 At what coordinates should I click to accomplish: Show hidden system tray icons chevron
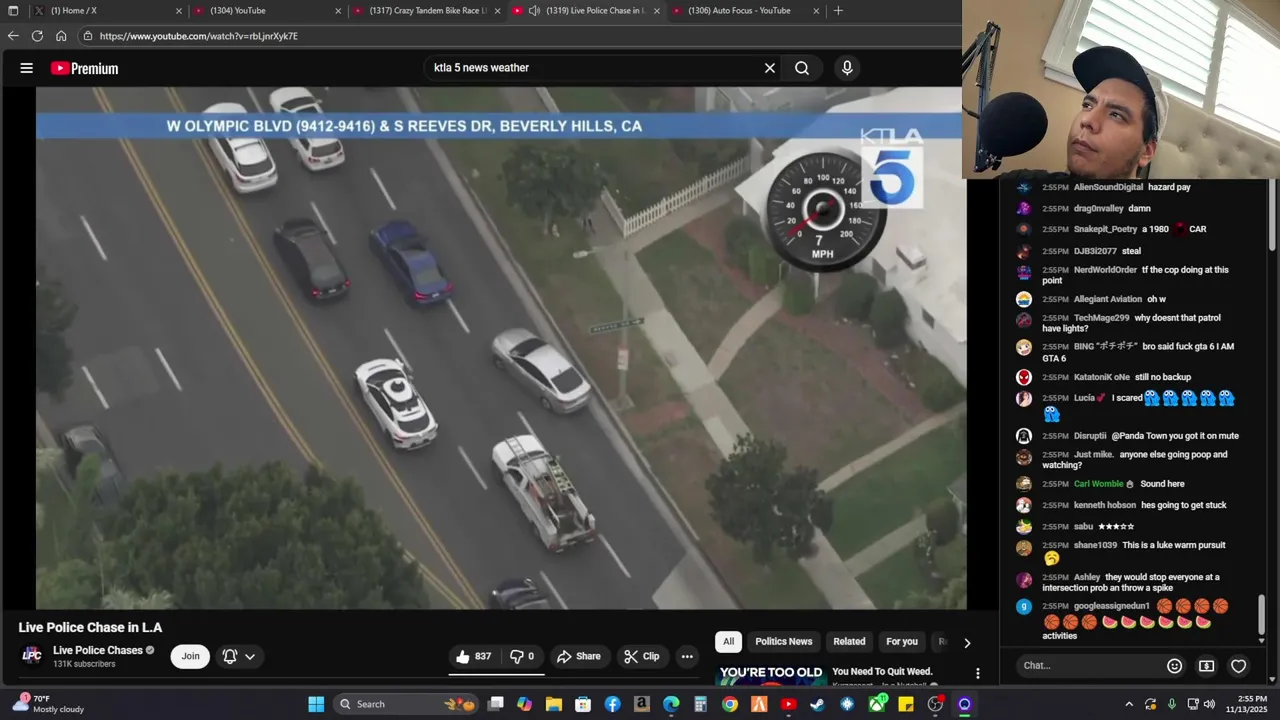[1129, 704]
